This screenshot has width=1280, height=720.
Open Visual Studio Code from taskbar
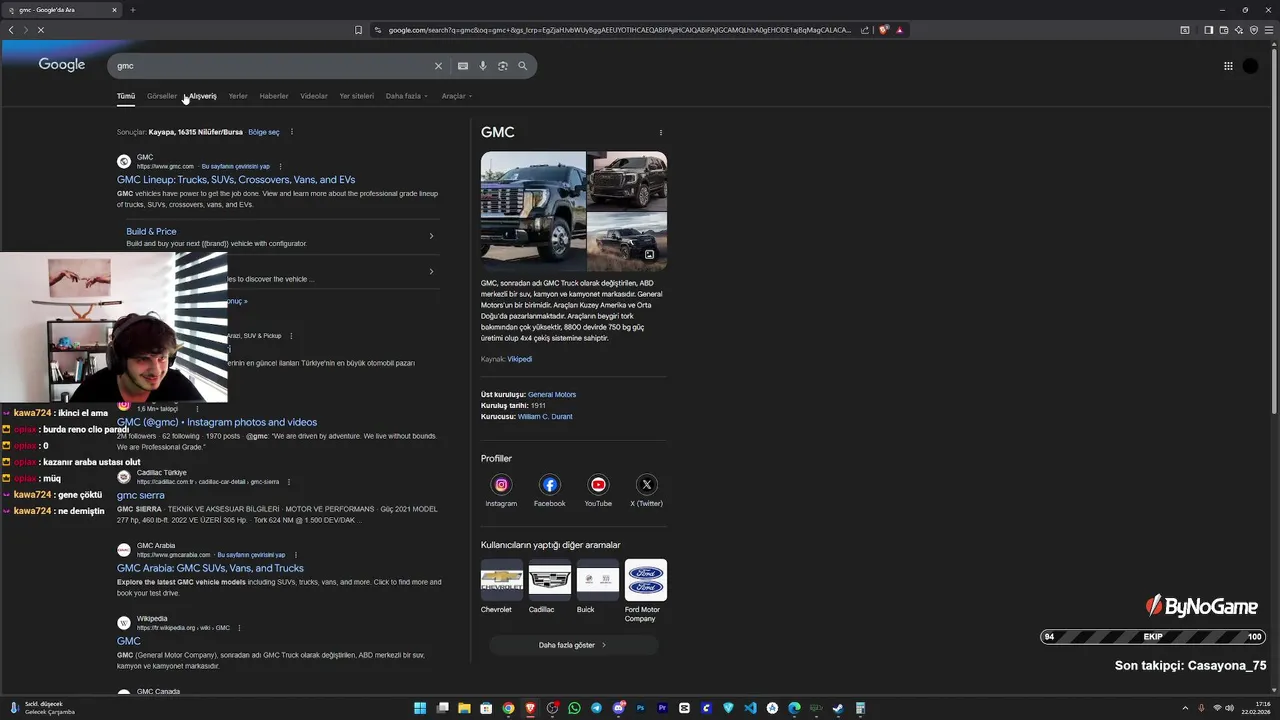pos(750,708)
